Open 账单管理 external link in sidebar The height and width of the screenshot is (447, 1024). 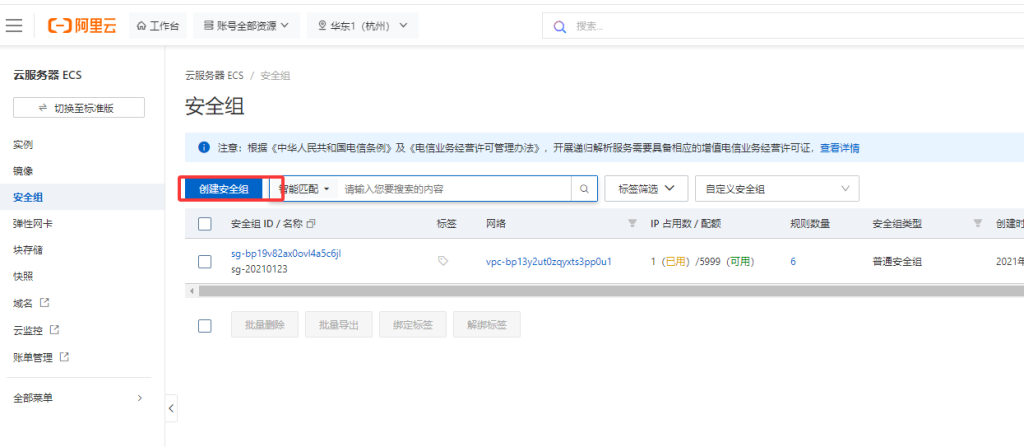pyautogui.click(x=41, y=357)
